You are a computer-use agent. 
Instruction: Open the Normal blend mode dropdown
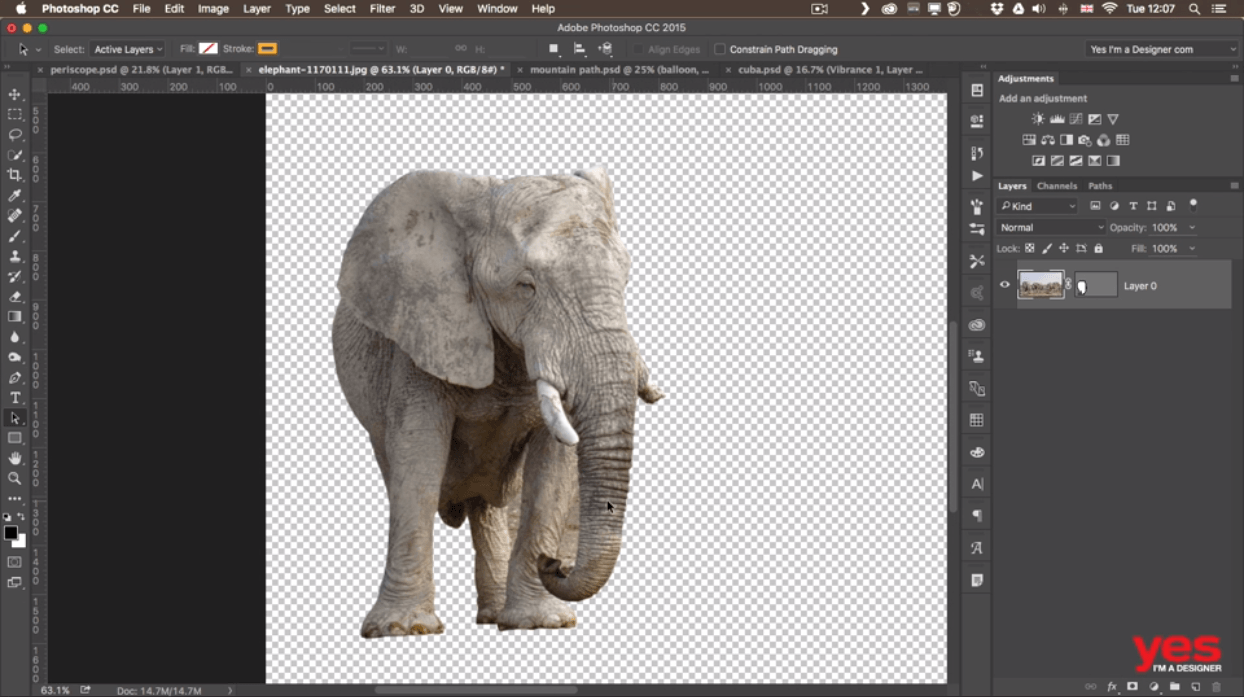1051,228
